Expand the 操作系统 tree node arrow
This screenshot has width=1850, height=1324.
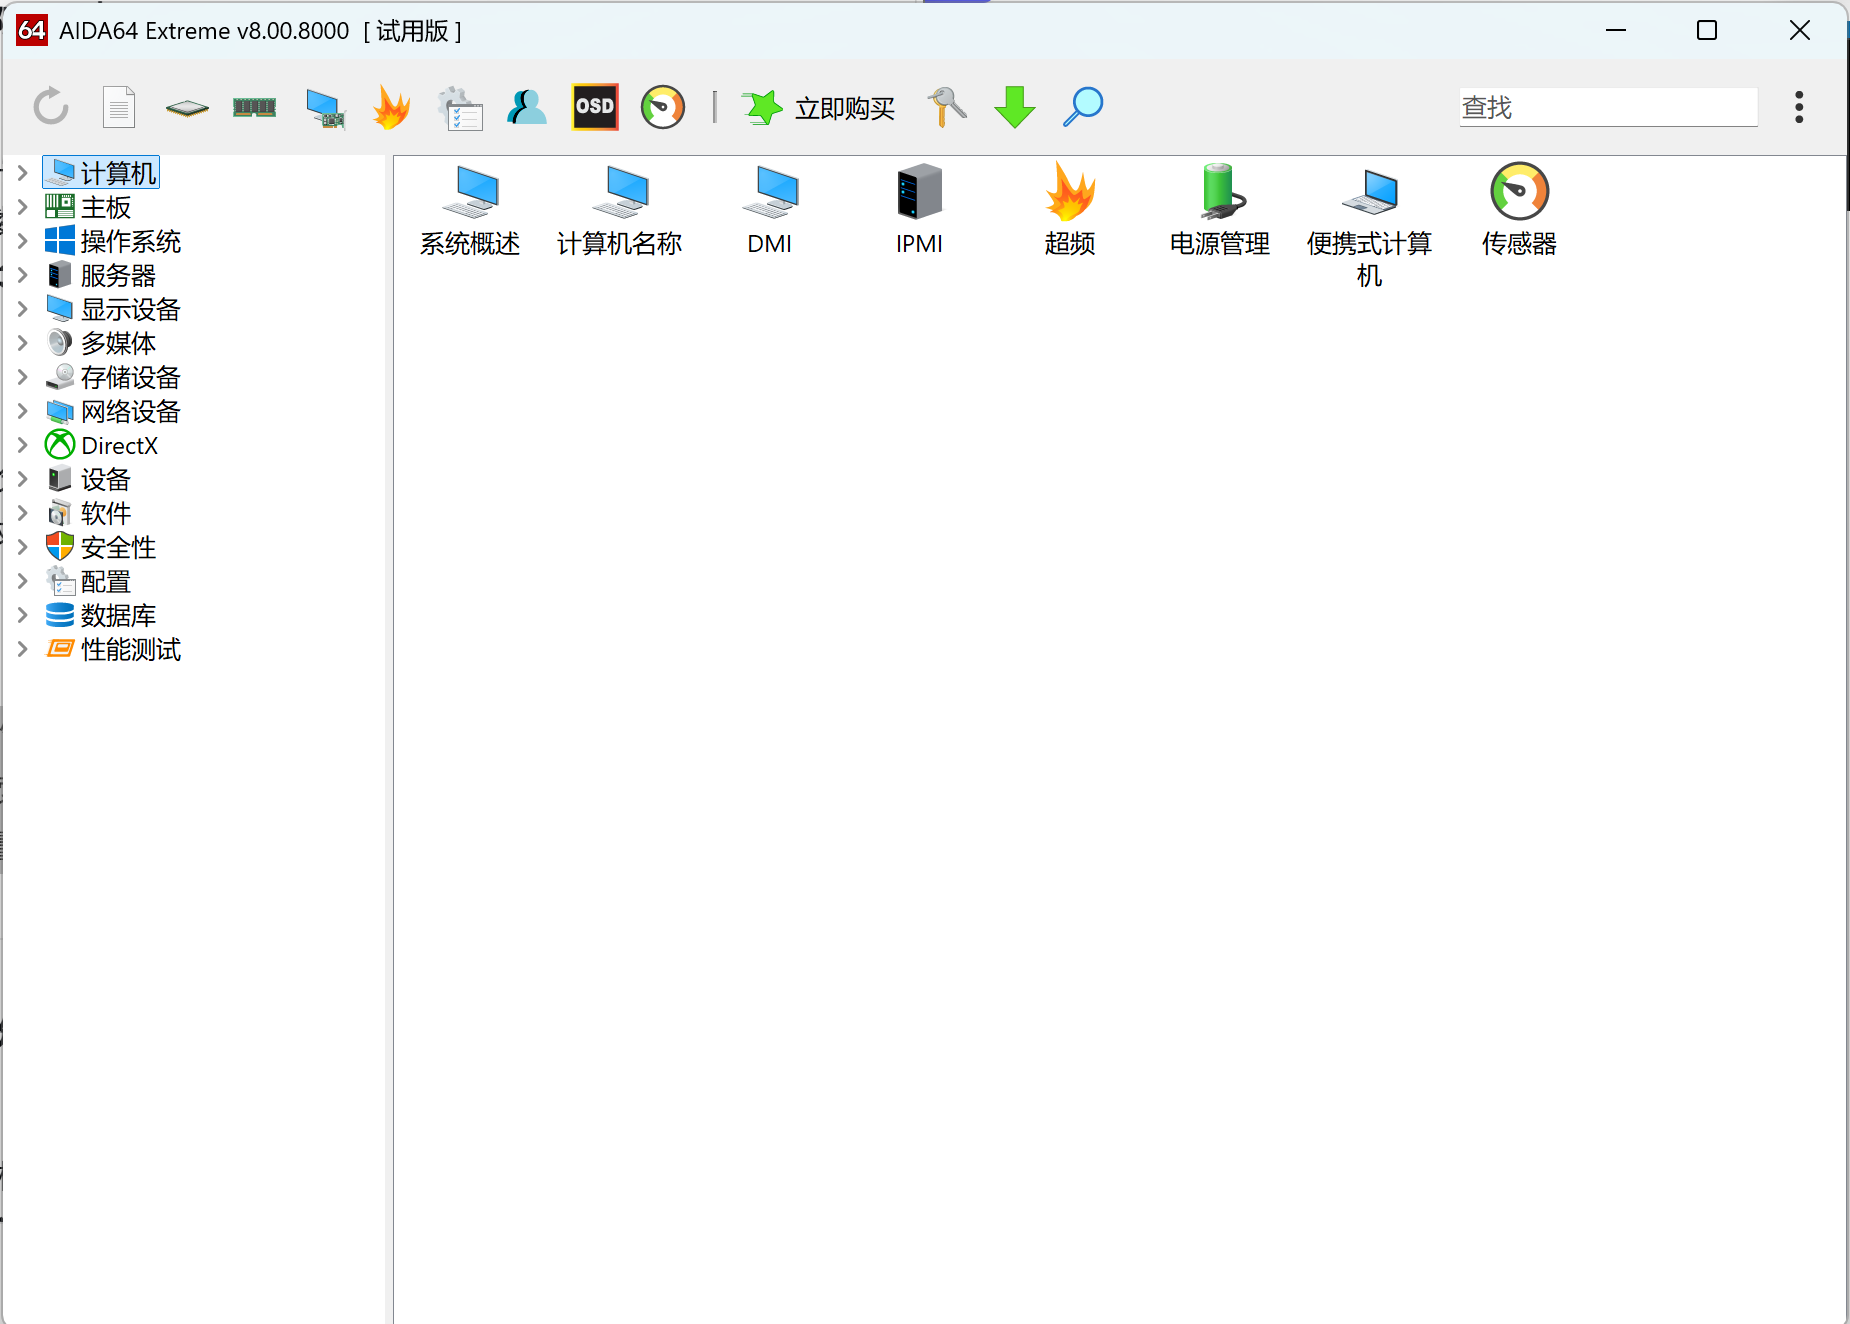pyautogui.click(x=22, y=241)
